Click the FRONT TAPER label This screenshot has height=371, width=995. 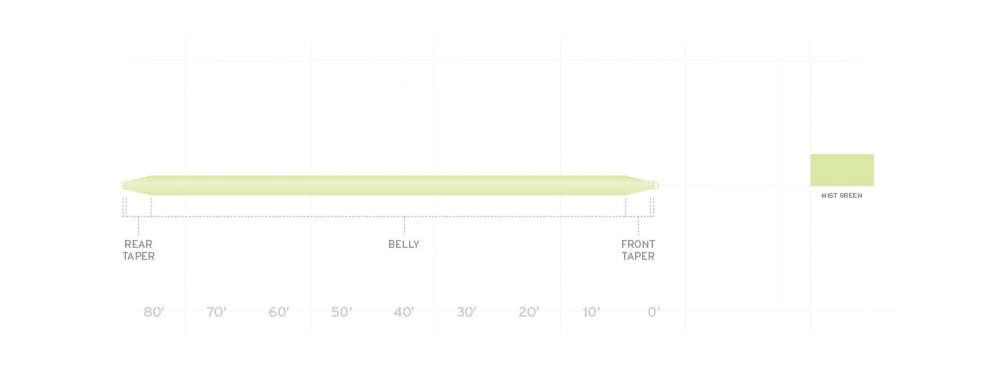638,250
